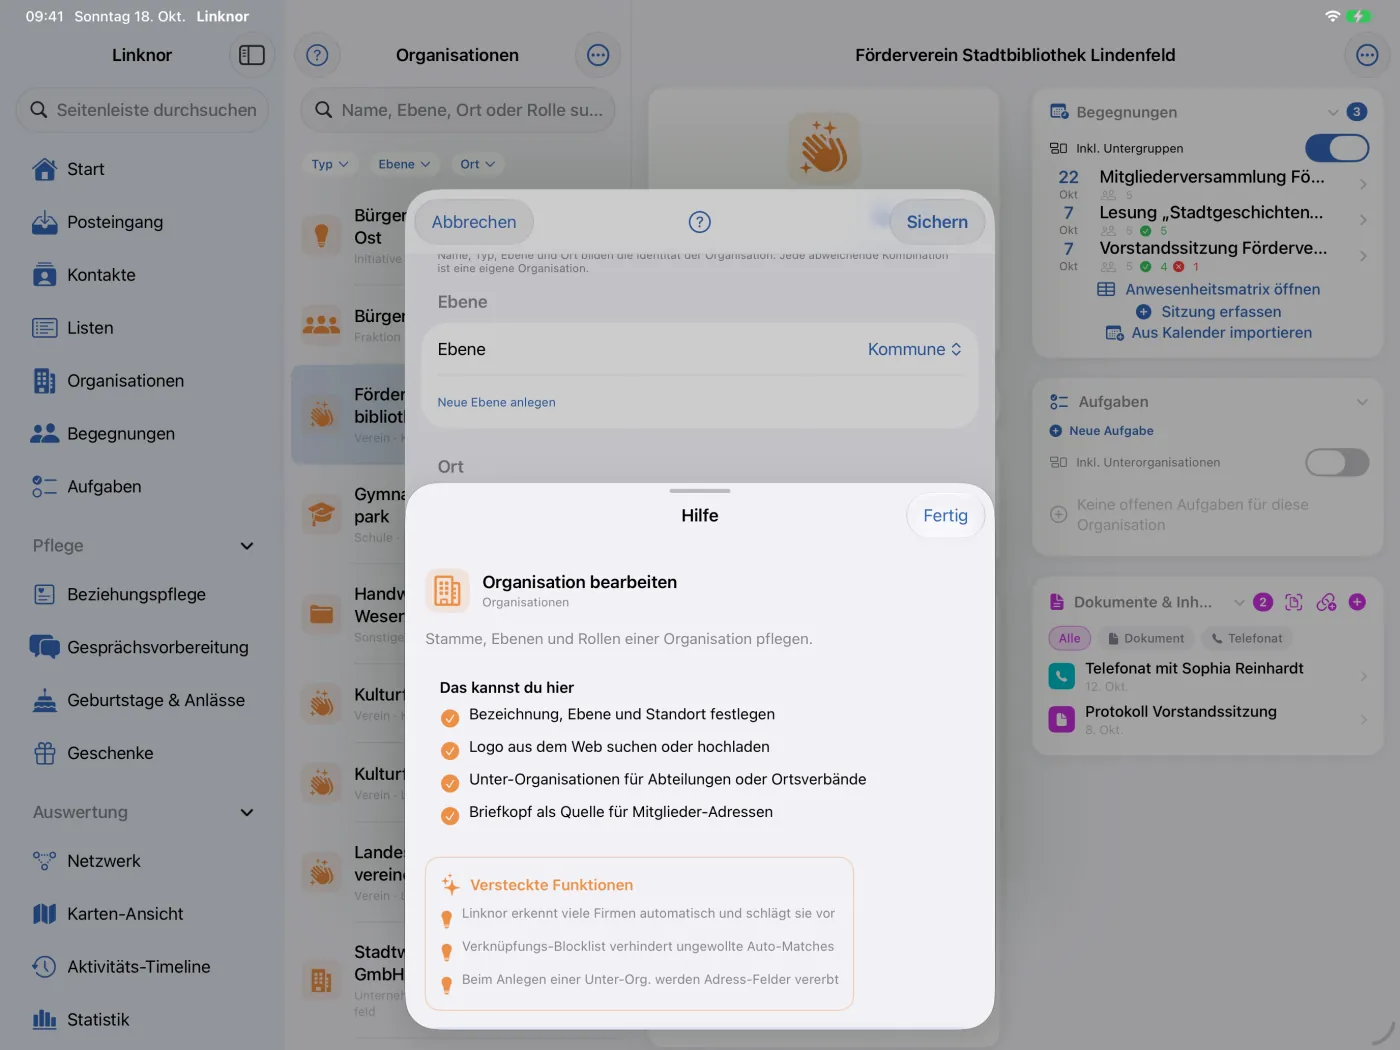Image resolution: width=1400 pixels, height=1050 pixels.
Task: Click the Netzwerk graph icon
Action: 45,861
